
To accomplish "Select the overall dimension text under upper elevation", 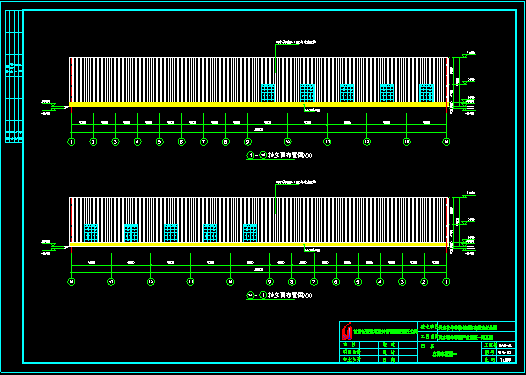I will click(x=258, y=129).
